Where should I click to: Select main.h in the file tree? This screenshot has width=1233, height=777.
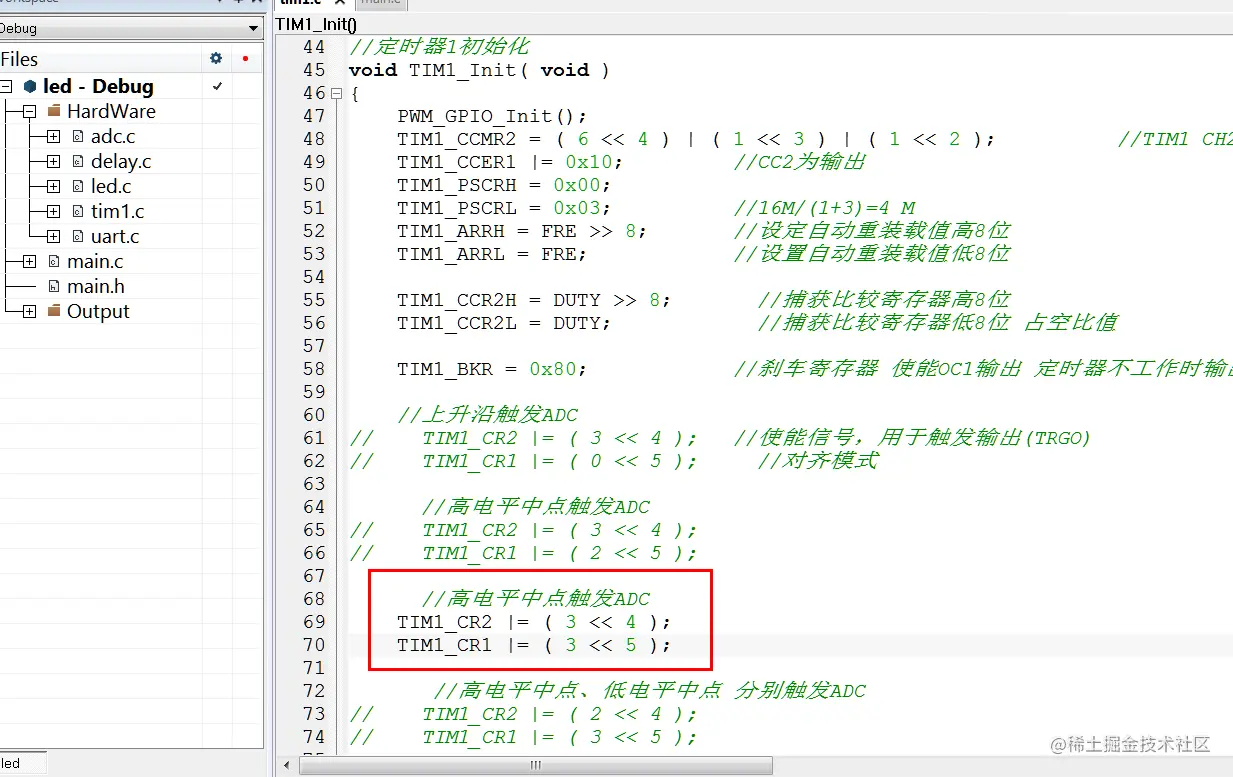pos(96,287)
